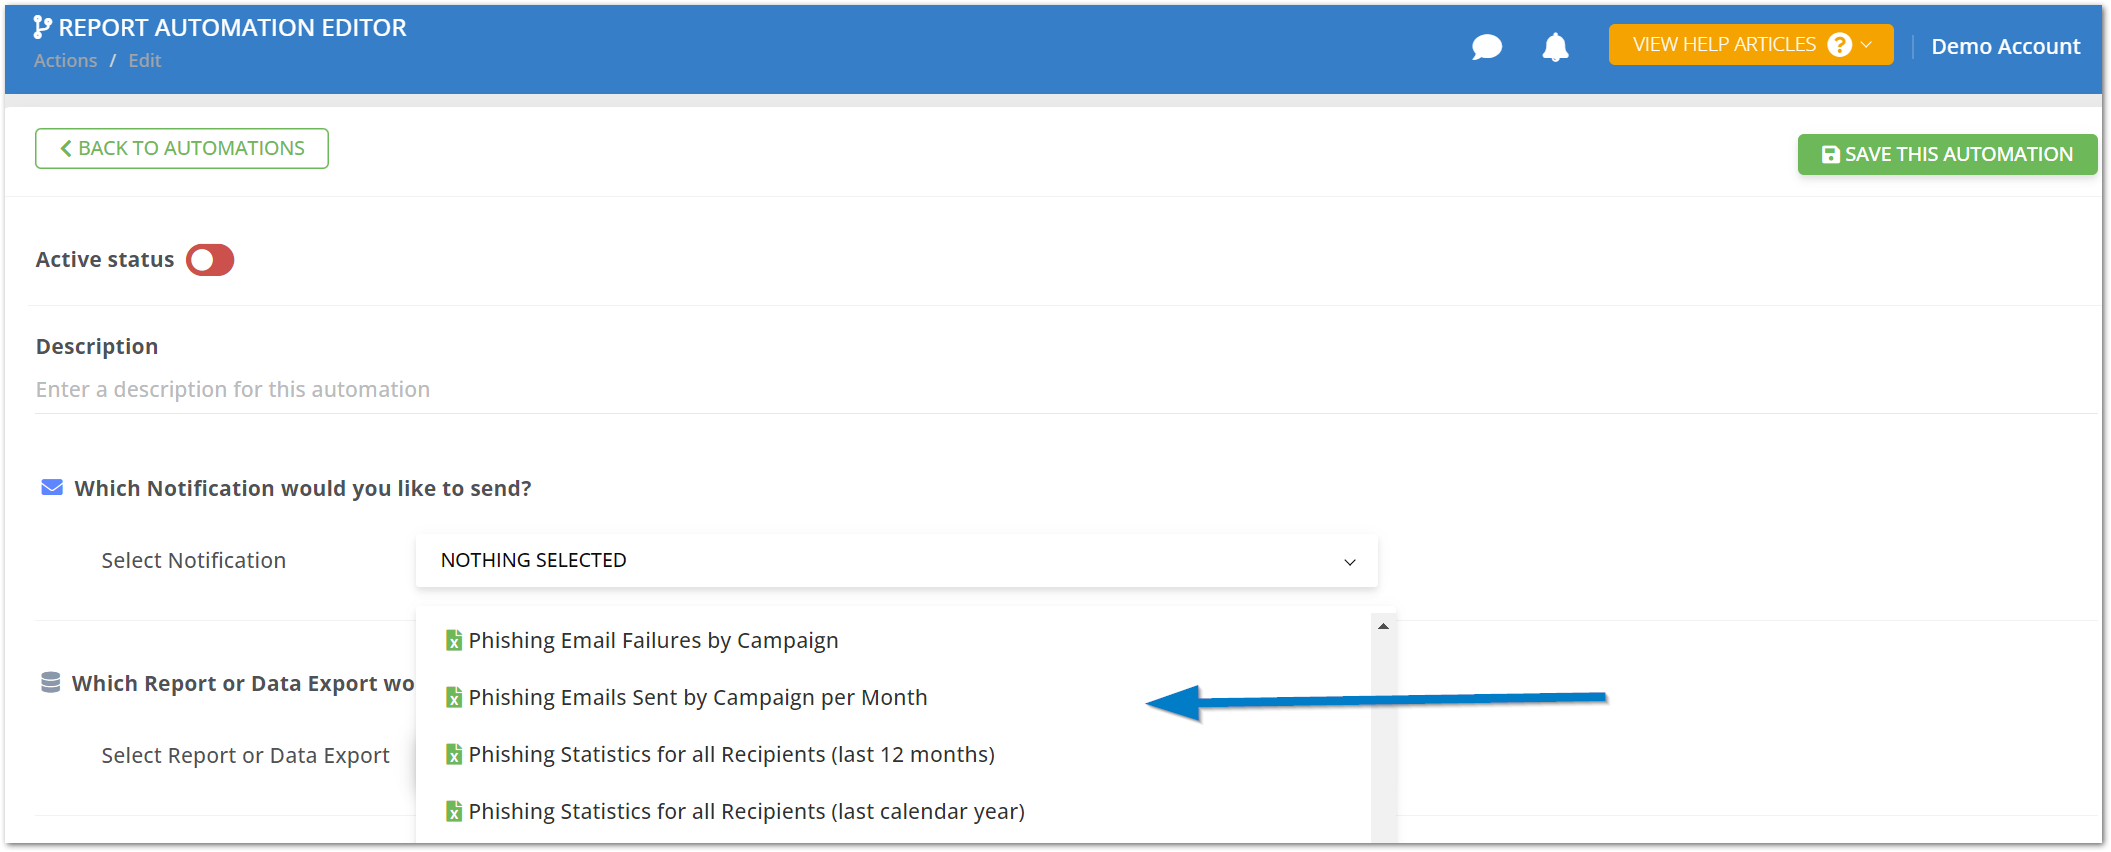Viewport: 2111px width, 852px height.
Task: Click the help question mark icon
Action: coord(1839,45)
